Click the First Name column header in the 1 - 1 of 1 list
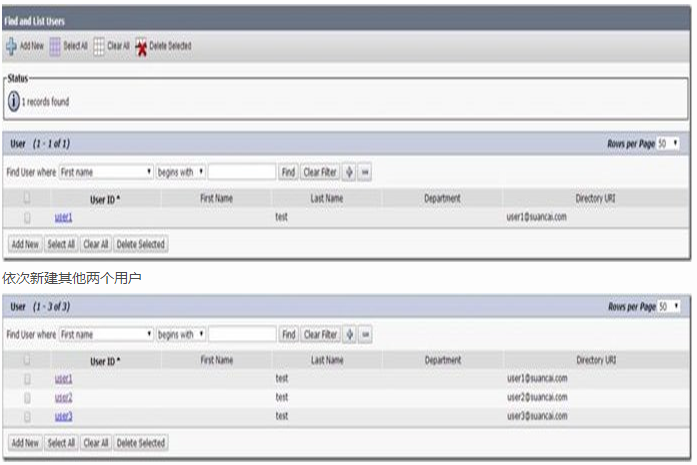 pyautogui.click(x=216, y=198)
